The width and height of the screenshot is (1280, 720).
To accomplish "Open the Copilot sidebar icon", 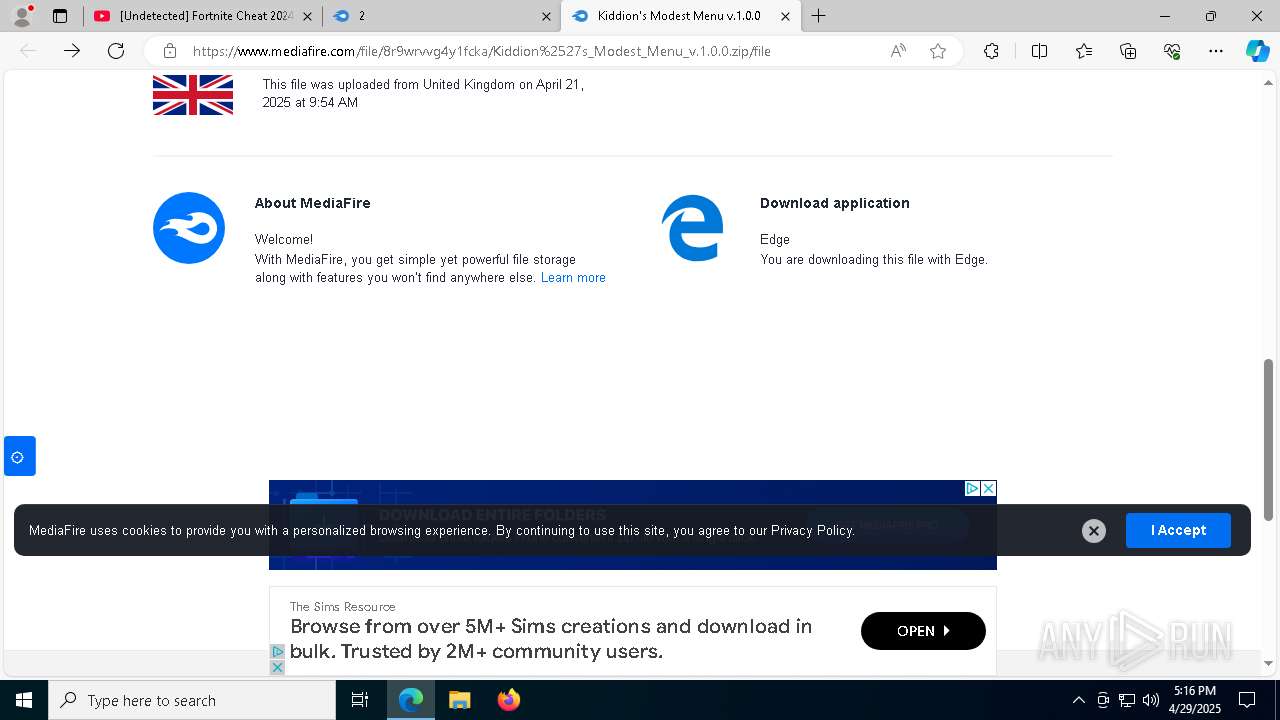I will point(1257,51).
